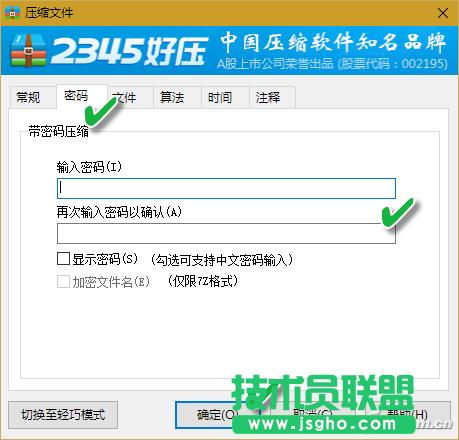The image size is (459, 440).
Task: Click the 切换至轻巧模式 button
Action: point(63,415)
